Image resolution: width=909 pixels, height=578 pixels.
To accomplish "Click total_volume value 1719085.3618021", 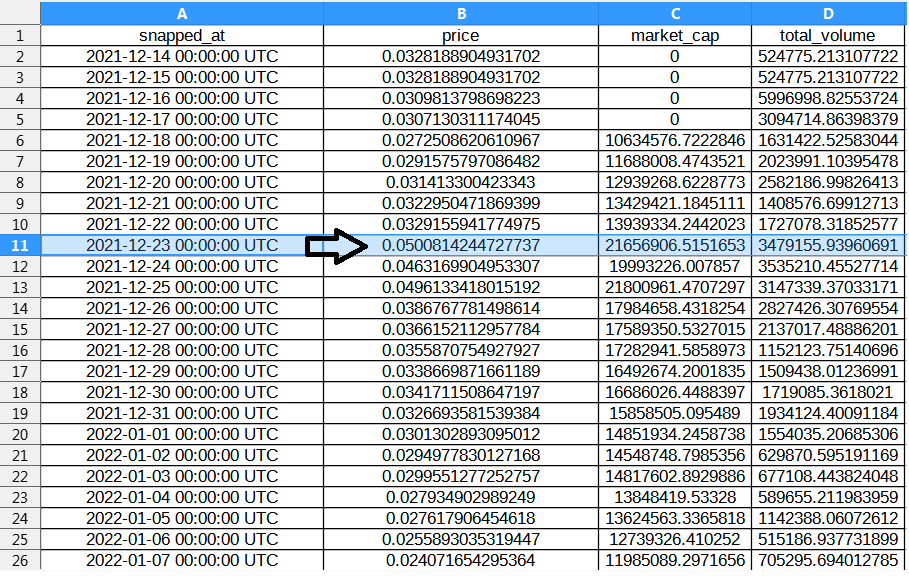I will click(828, 392).
